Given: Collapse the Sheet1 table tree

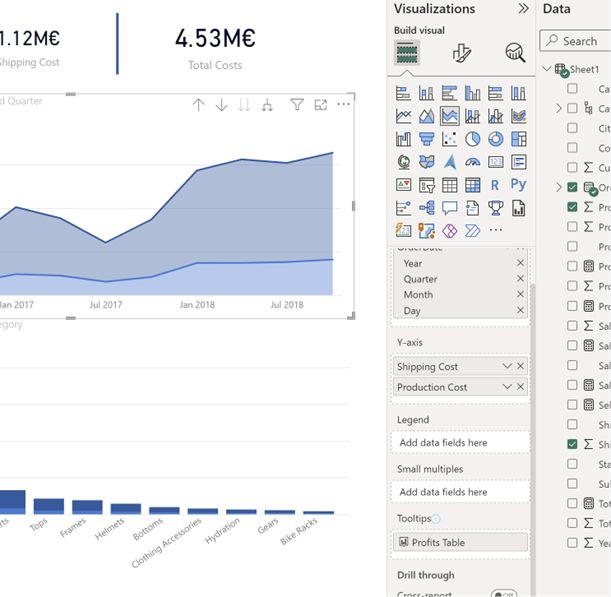Looking at the screenshot, I should [547, 69].
